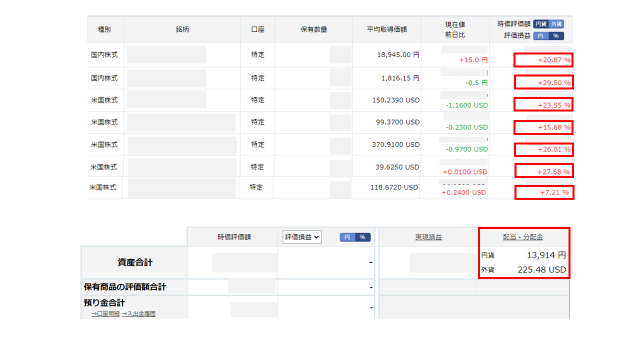Click the 平均取得価額 column header
Image resolution: width=640 pixels, height=360 pixels.
click(x=387, y=29)
